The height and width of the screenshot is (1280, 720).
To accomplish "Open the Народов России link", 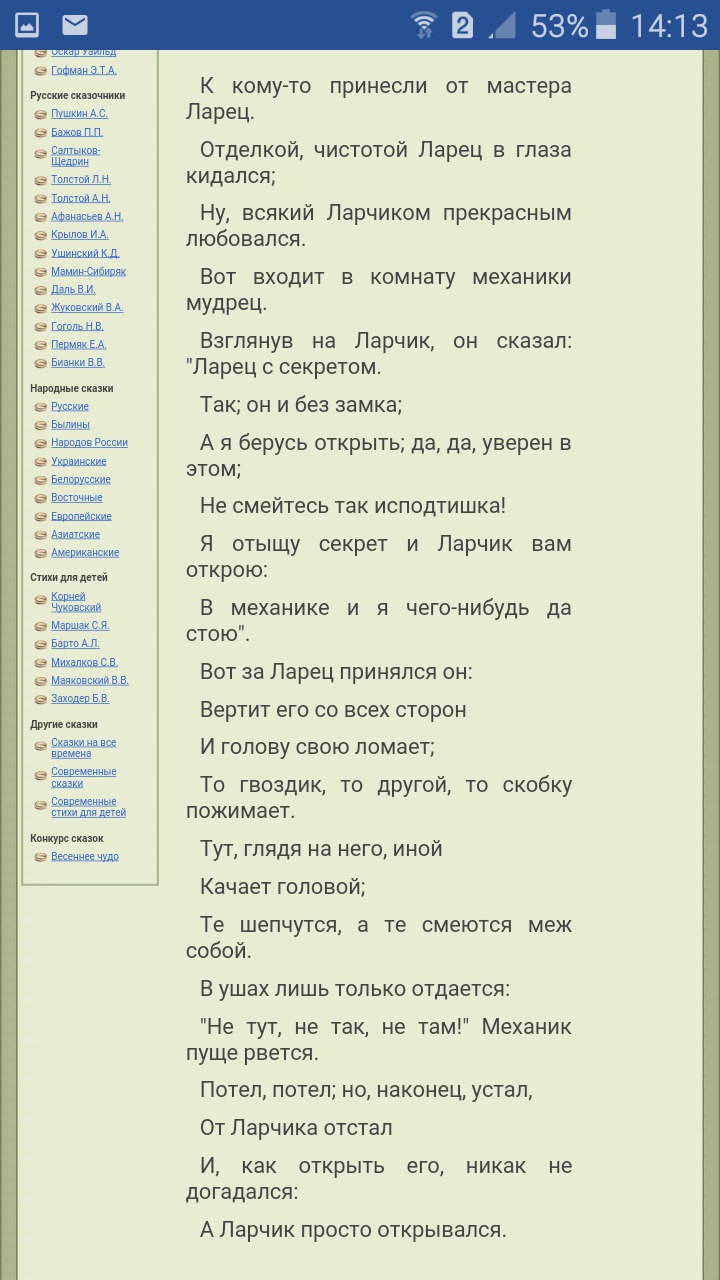I will click(x=89, y=442).
